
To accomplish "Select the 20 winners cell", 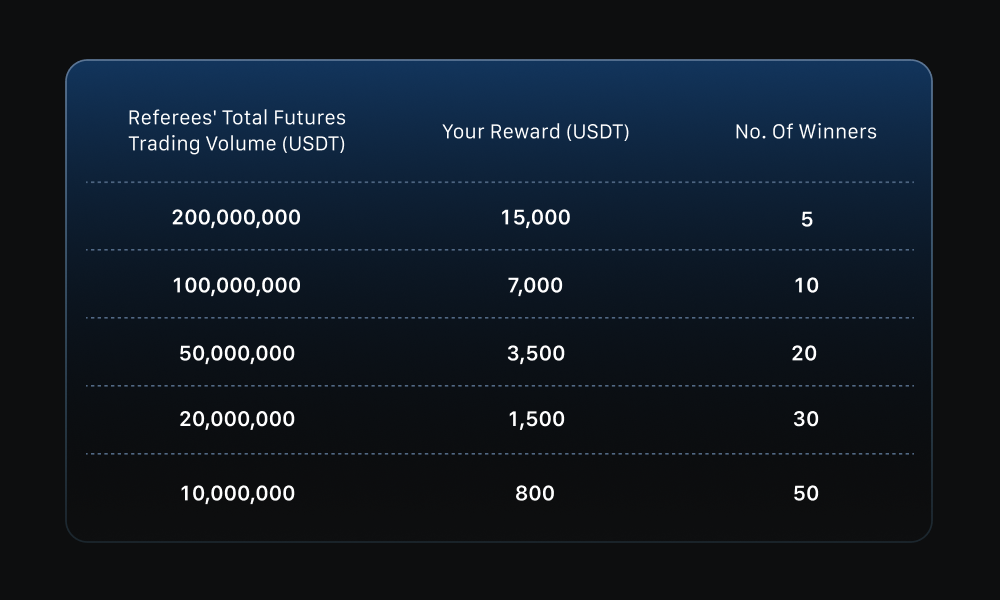I will 804,353.
